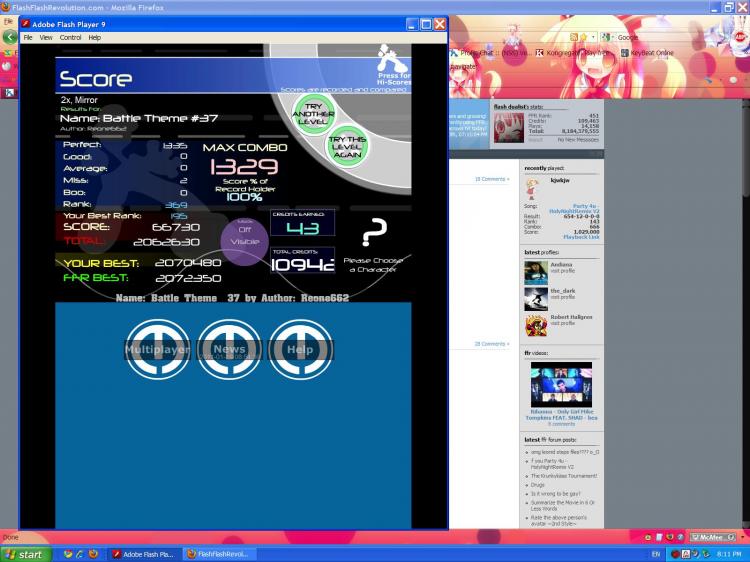This screenshot has height=562, width=750.
Task: Play the ffr videos thumbnail
Action: point(562,385)
